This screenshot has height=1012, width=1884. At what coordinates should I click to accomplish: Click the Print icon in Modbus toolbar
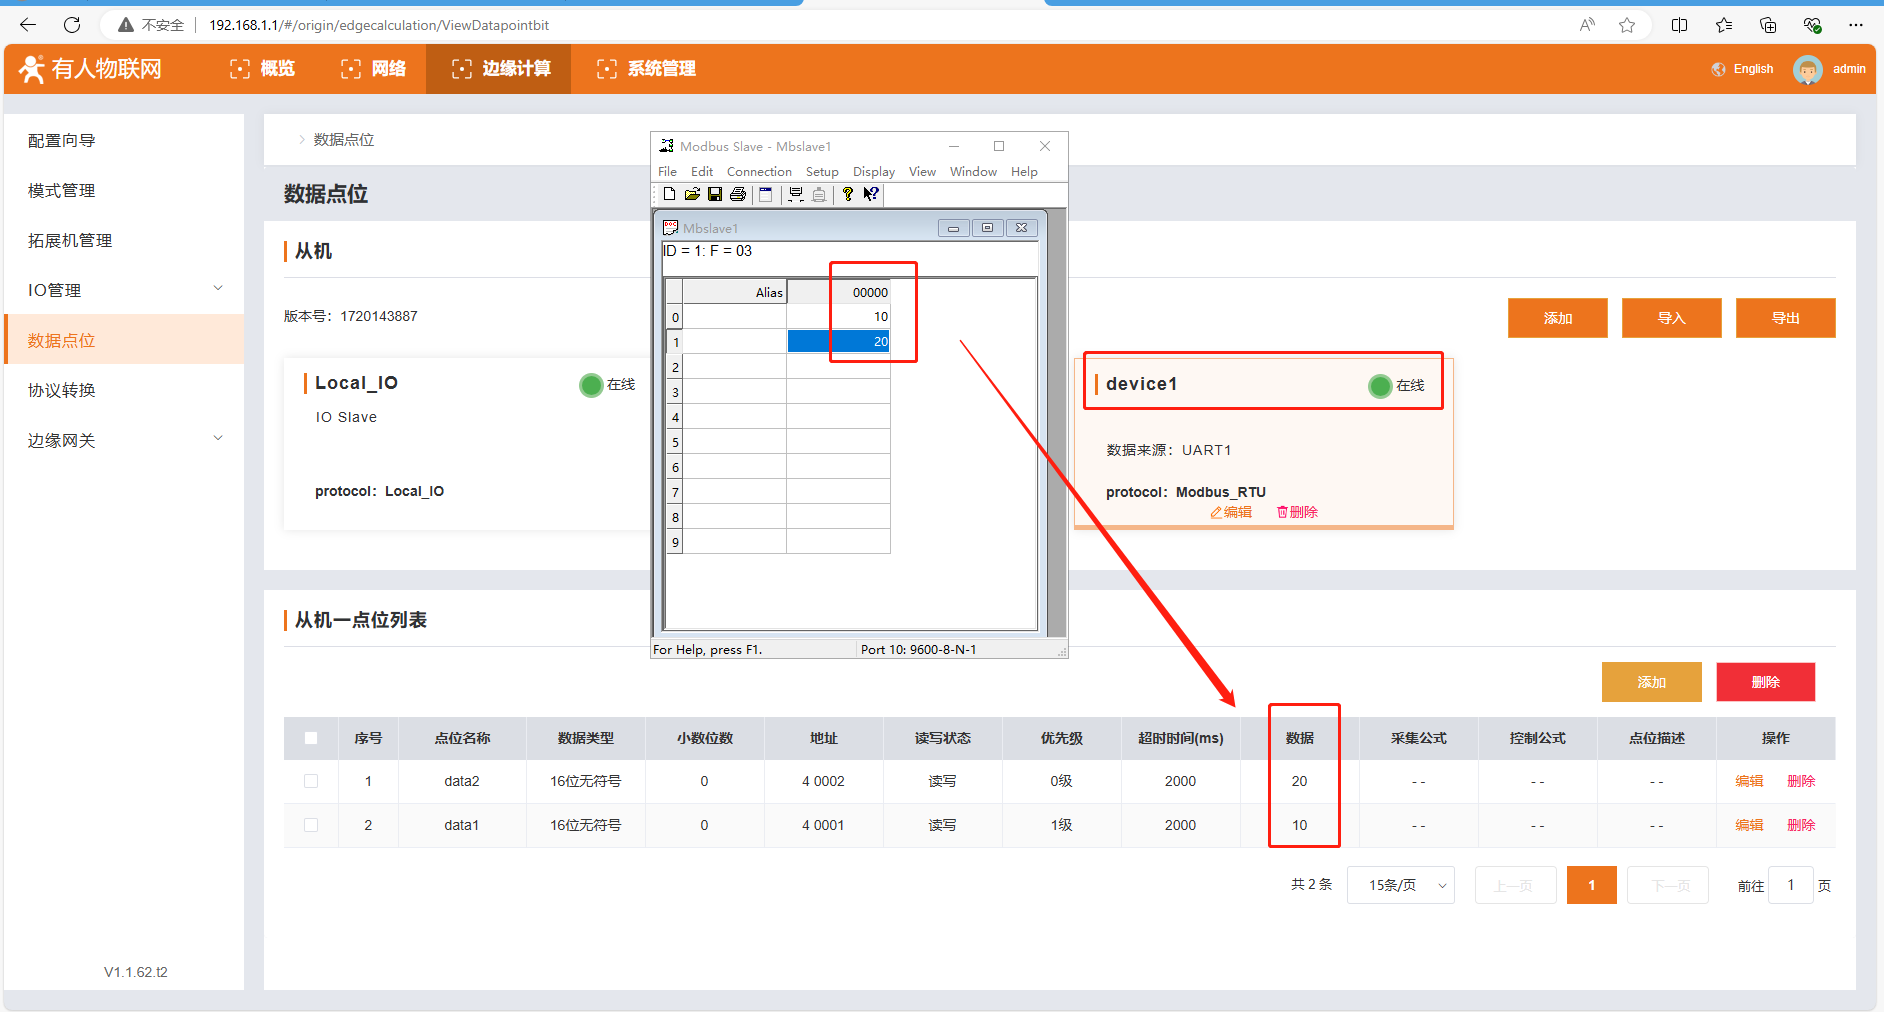click(738, 194)
